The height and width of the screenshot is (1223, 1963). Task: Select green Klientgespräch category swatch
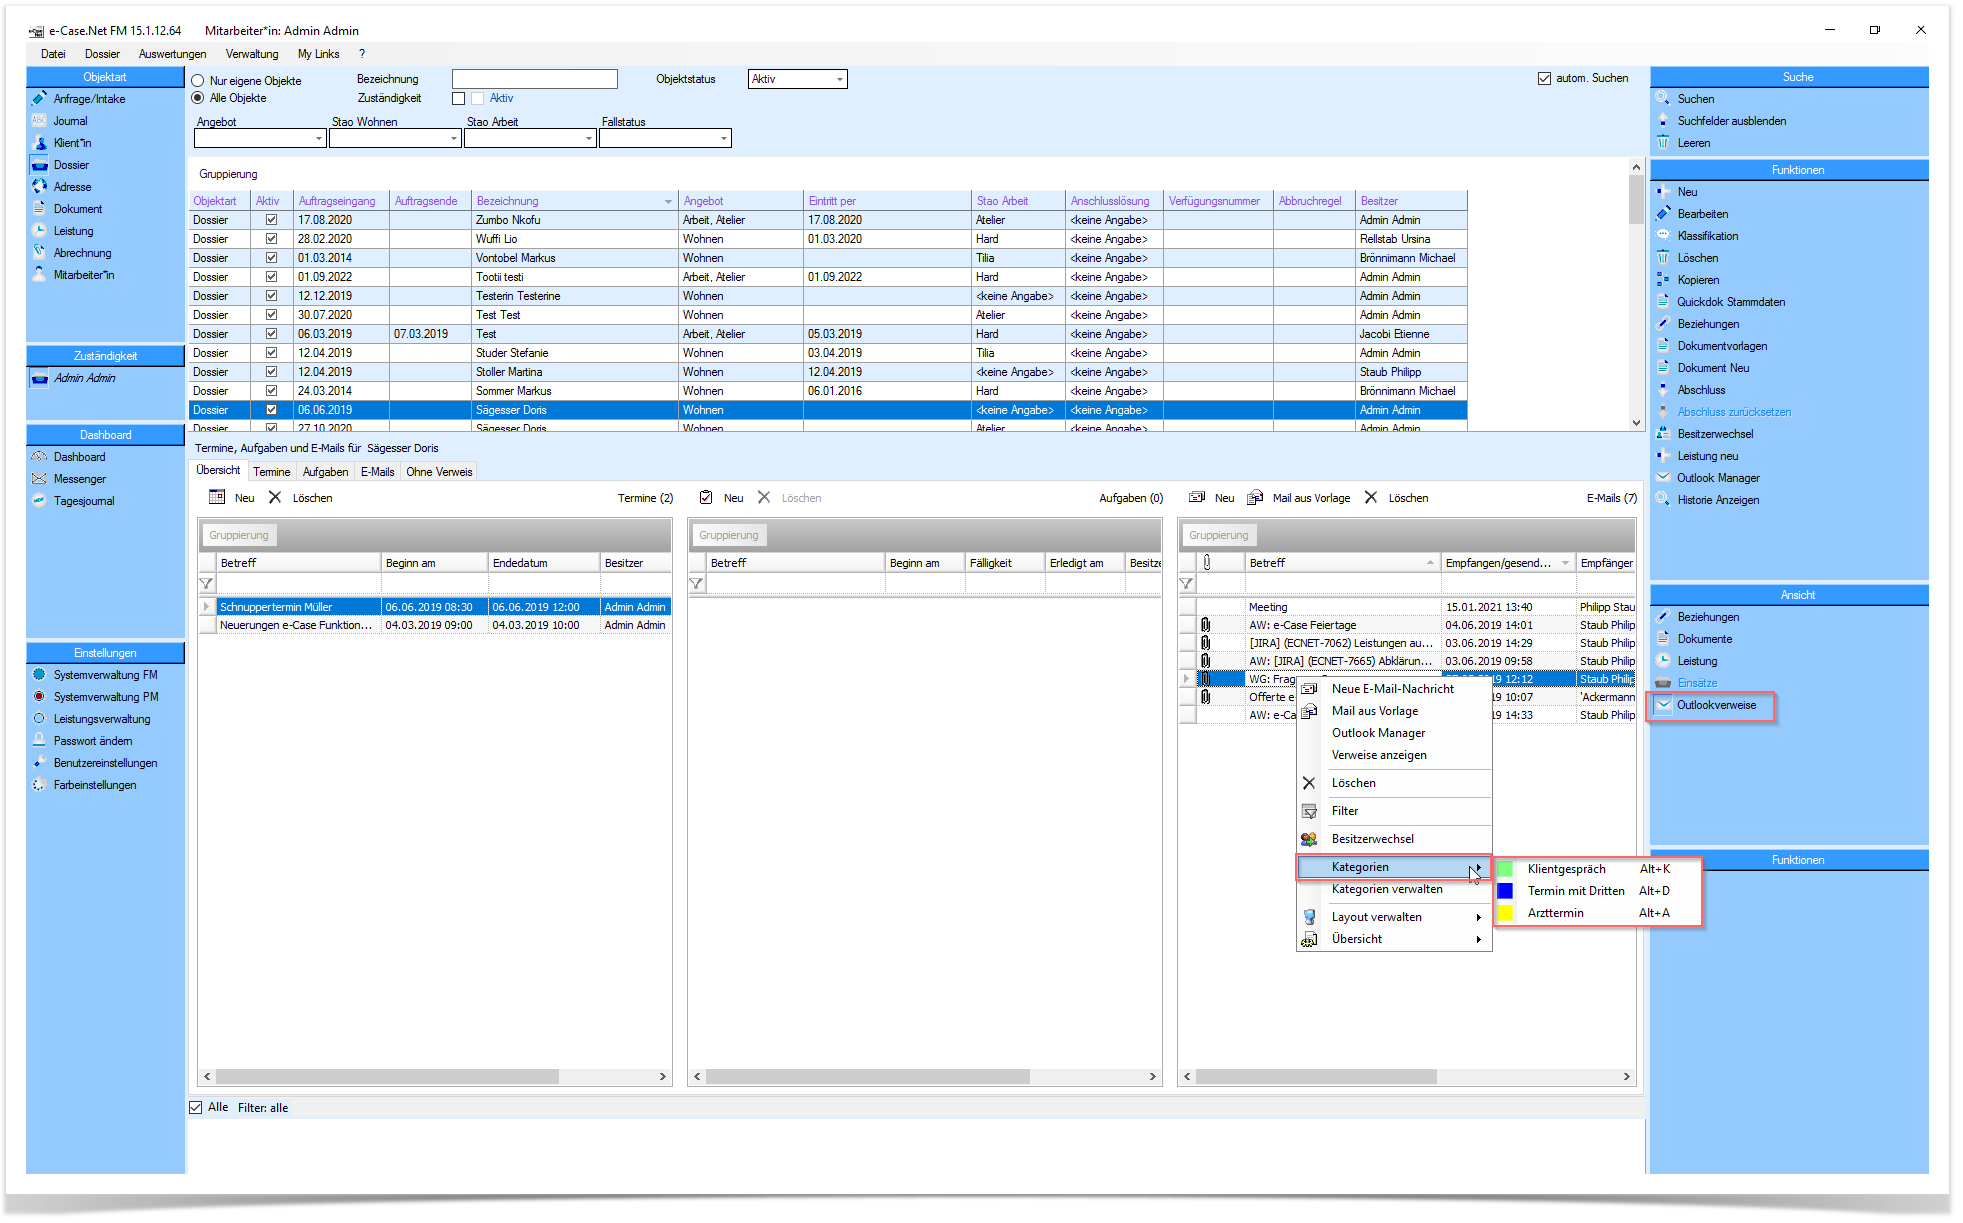[x=1505, y=869]
